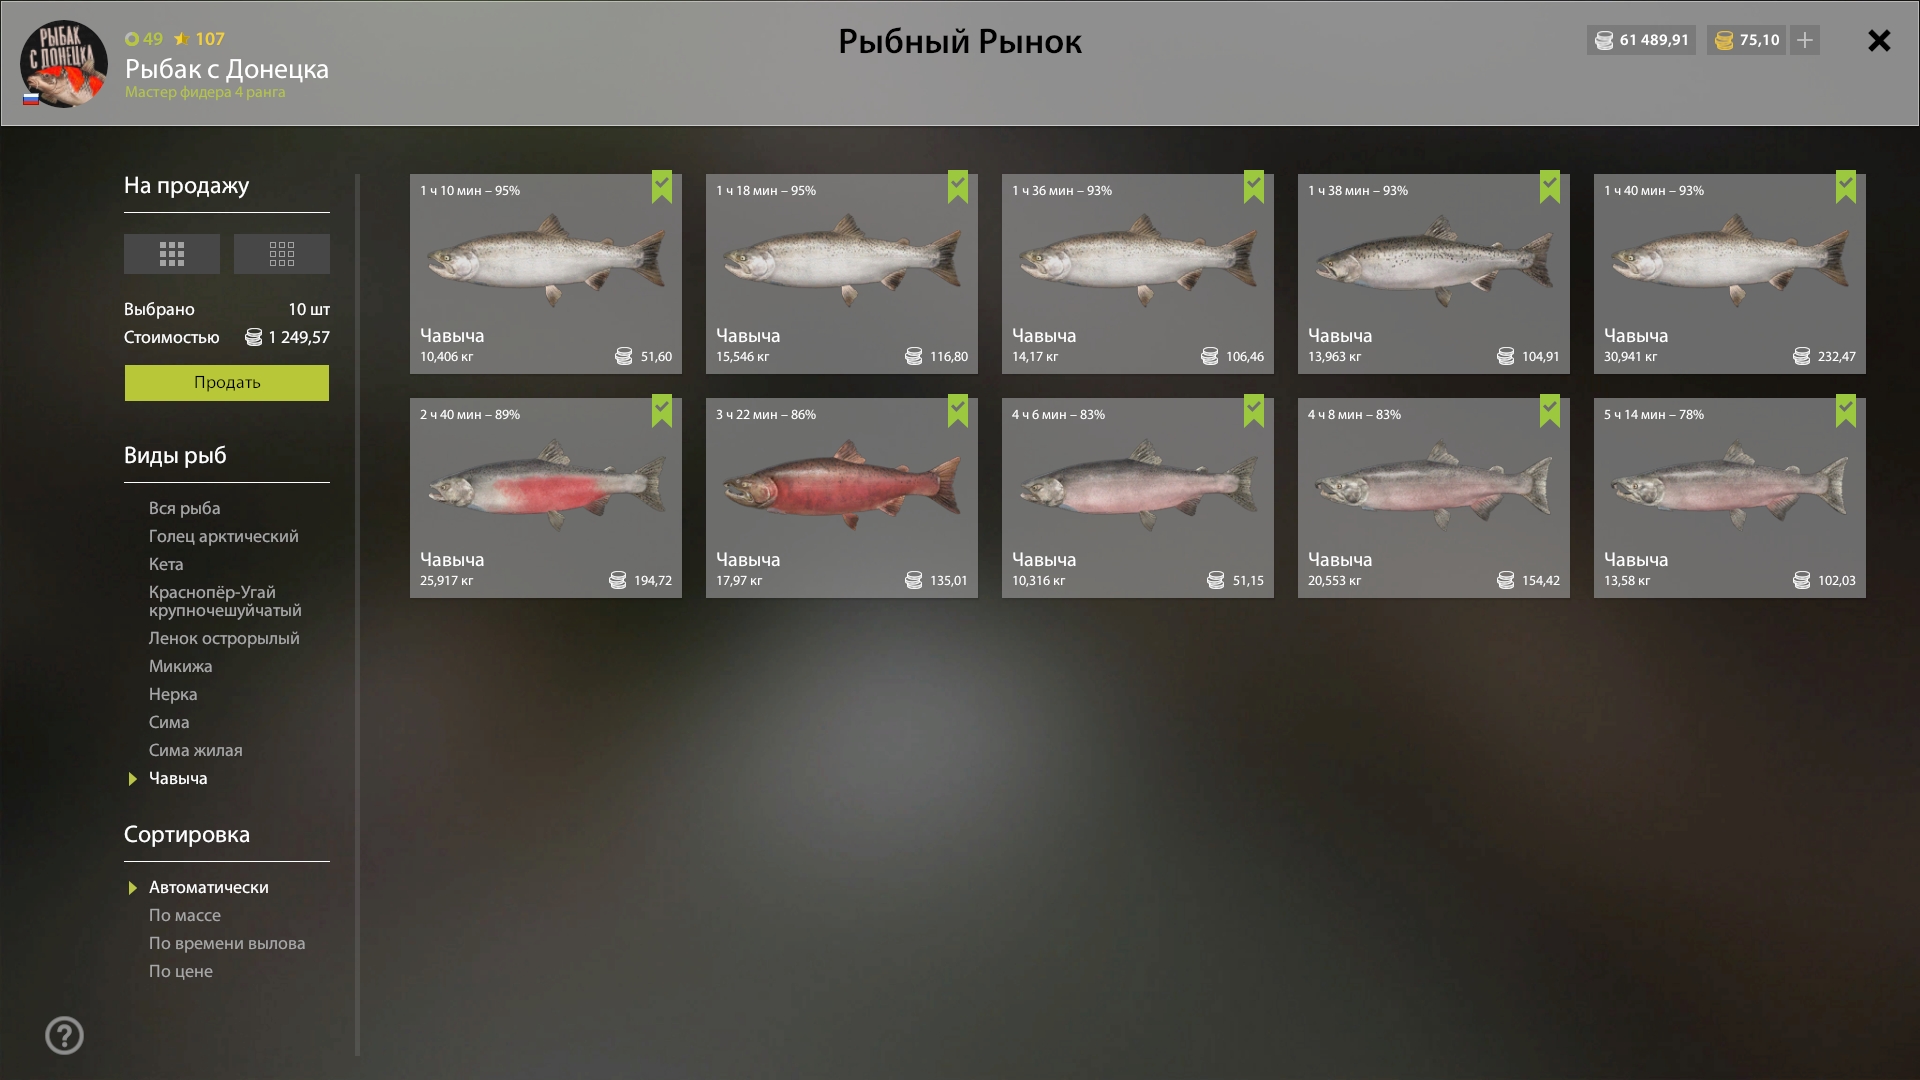Viewport: 1920px width, 1080px height.
Task: Click the gold coins balance 75,10
Action: [1747, 40]
